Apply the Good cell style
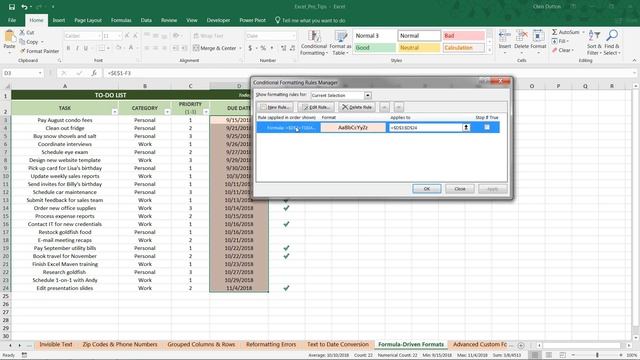Screen dimensions: 640x360 click(x=374, y=48)
